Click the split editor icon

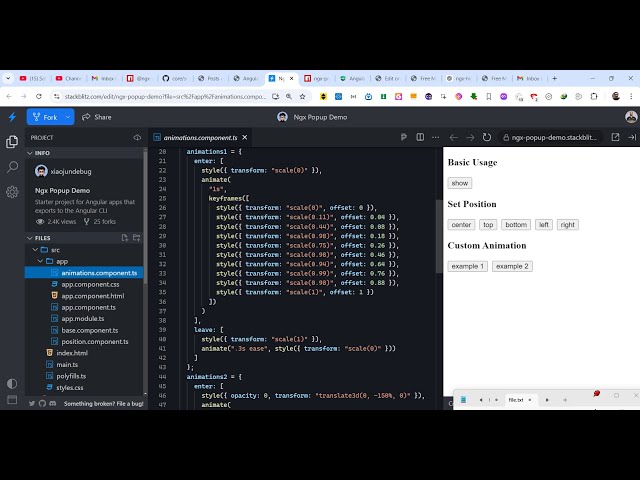(x=420, y=137)
